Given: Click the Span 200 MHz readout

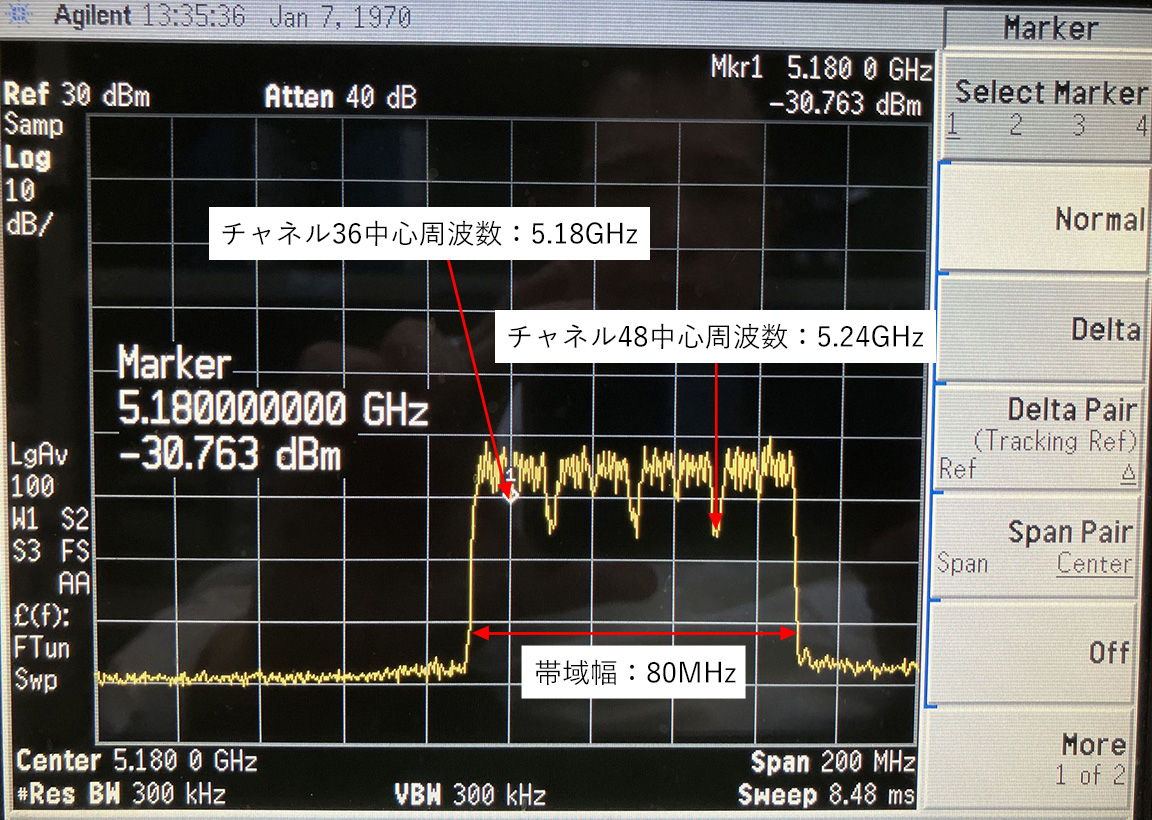Looking at the screenshot, I should click(x=833, y=762).
